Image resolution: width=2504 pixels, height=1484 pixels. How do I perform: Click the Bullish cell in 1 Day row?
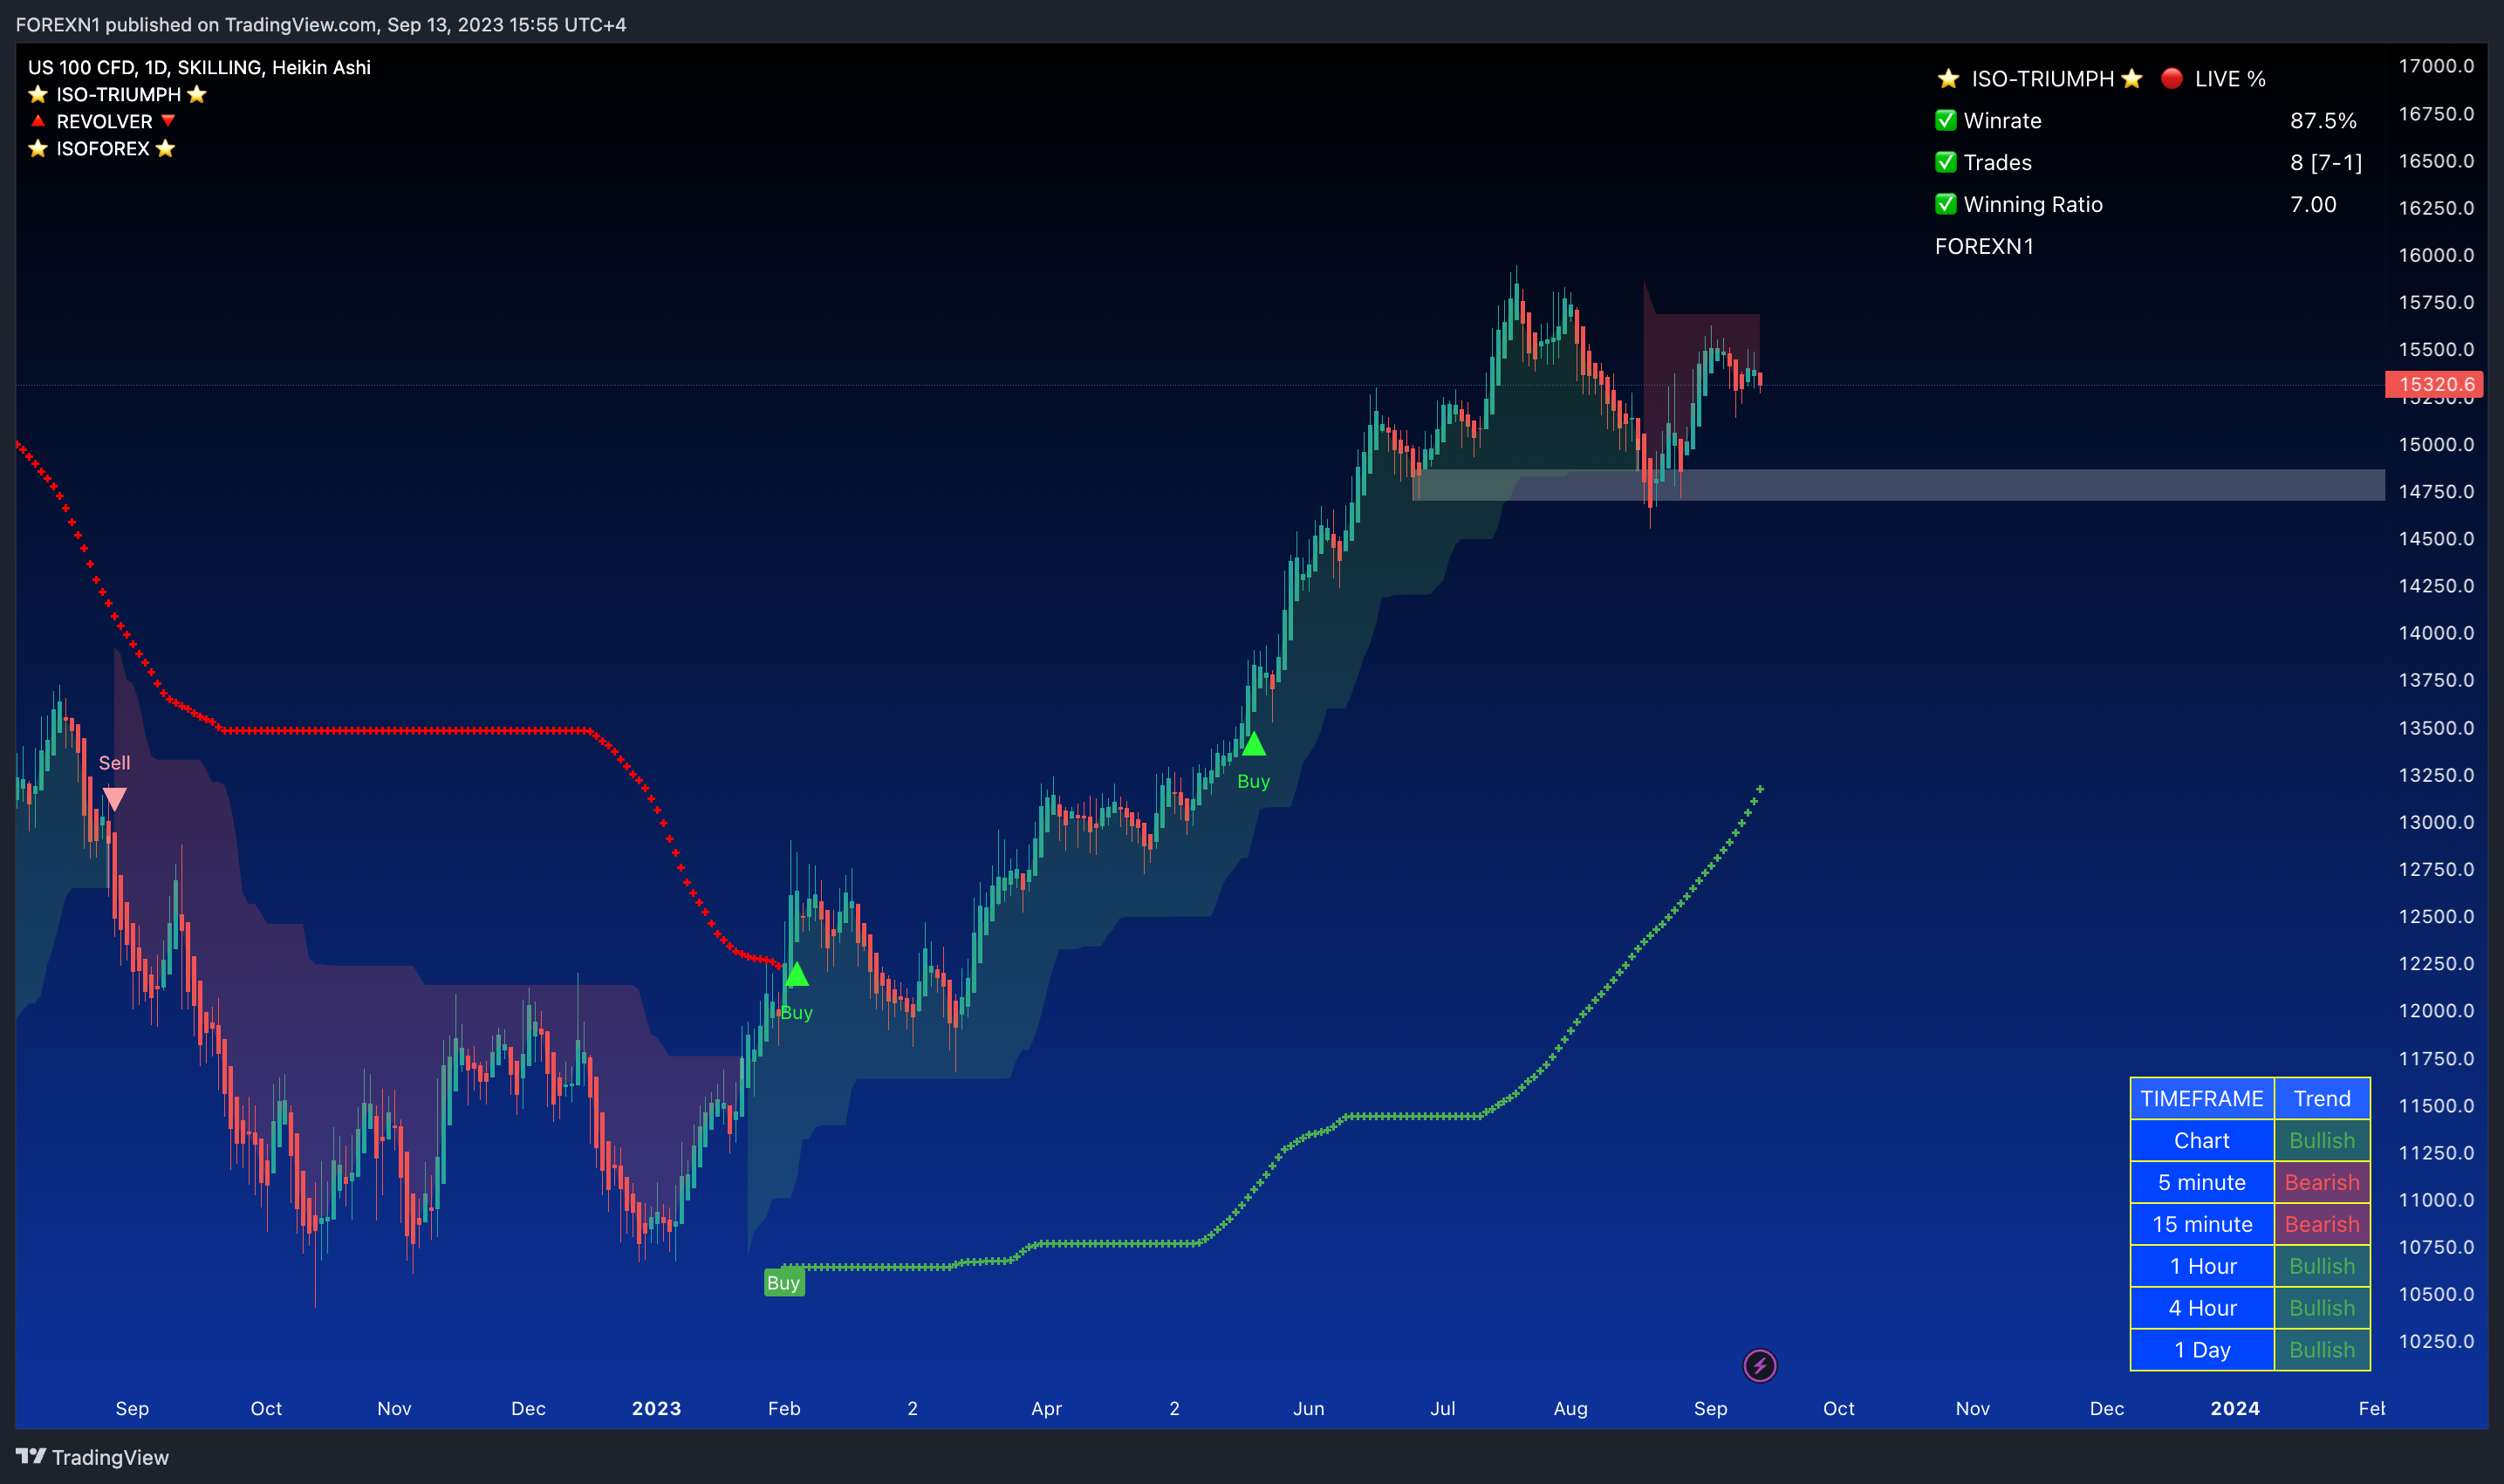(2322, 1350)
